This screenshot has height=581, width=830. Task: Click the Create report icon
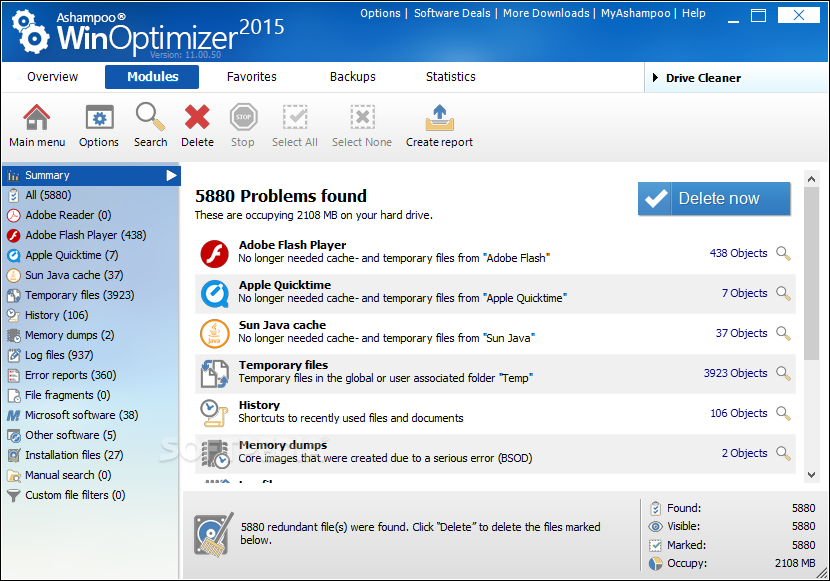click(439, 117)
